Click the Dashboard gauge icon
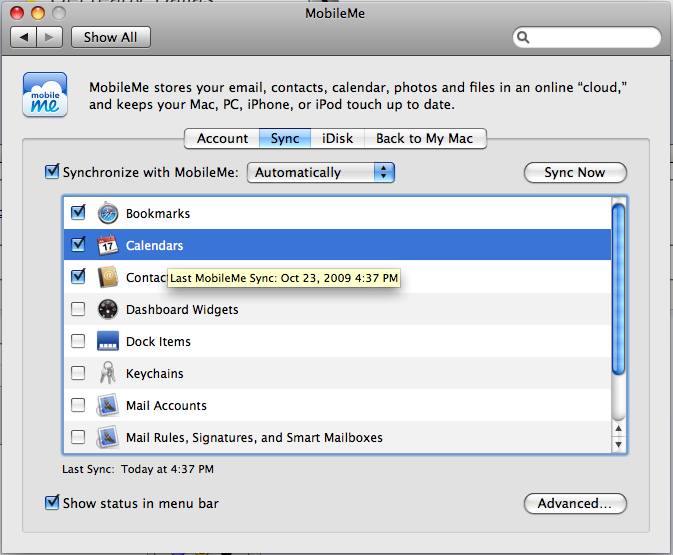Image resolution: width=673 pixels, height=555 pixels. point(108,309)
